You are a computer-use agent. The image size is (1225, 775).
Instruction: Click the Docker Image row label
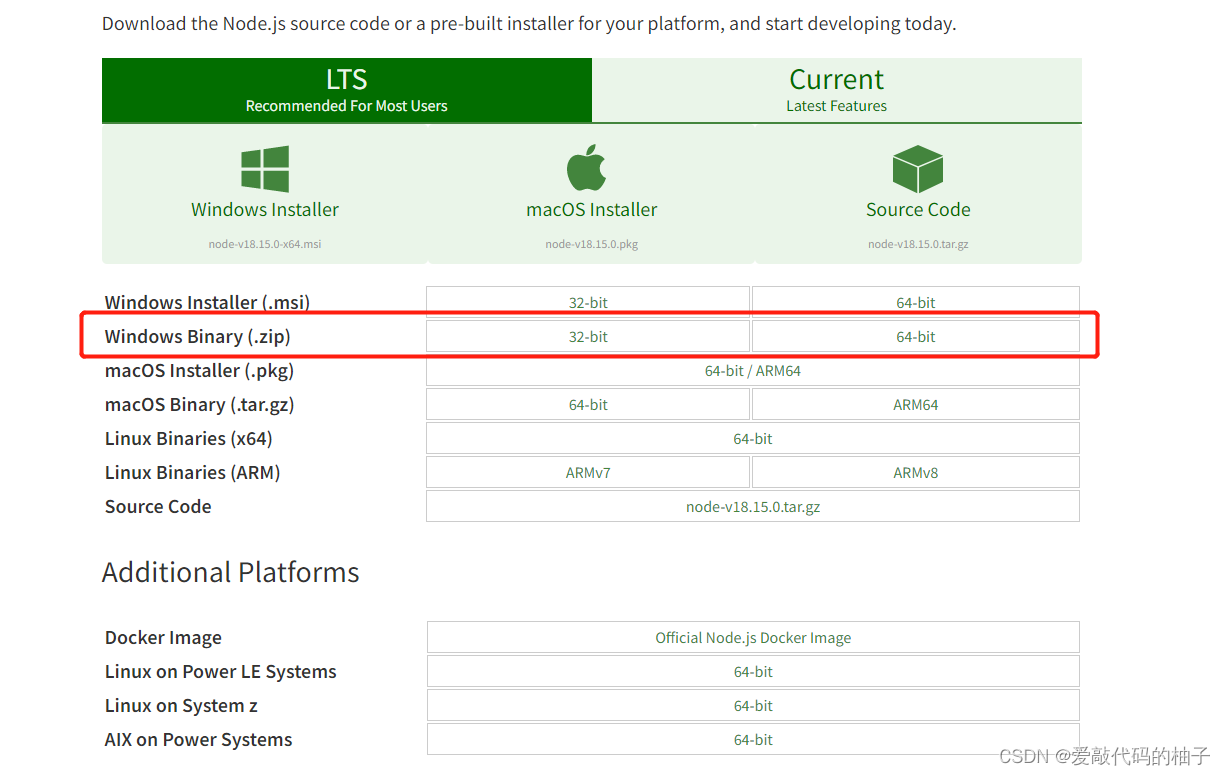pos(163,638)
